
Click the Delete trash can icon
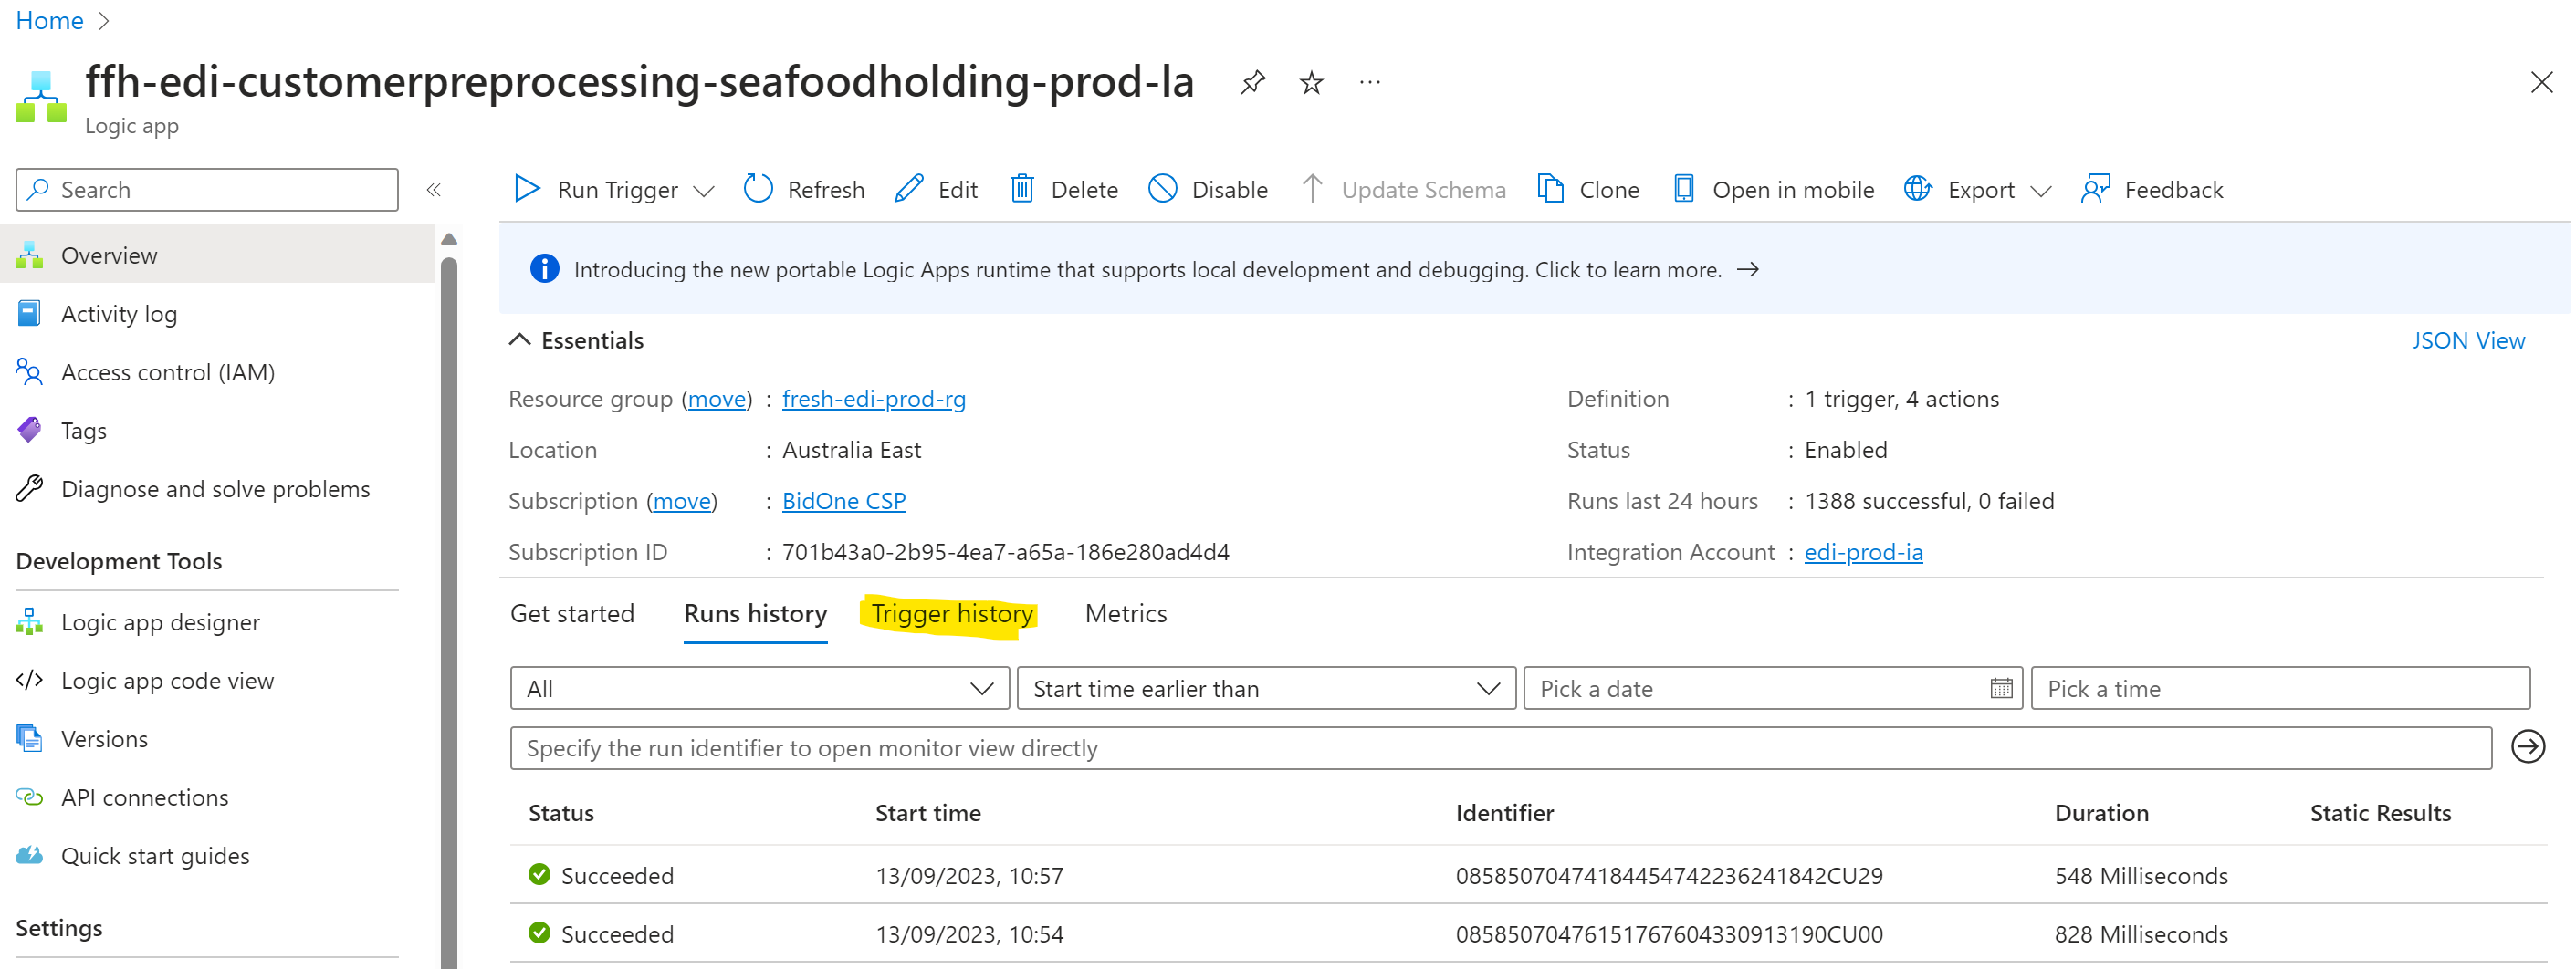(x=1021, y=189)
